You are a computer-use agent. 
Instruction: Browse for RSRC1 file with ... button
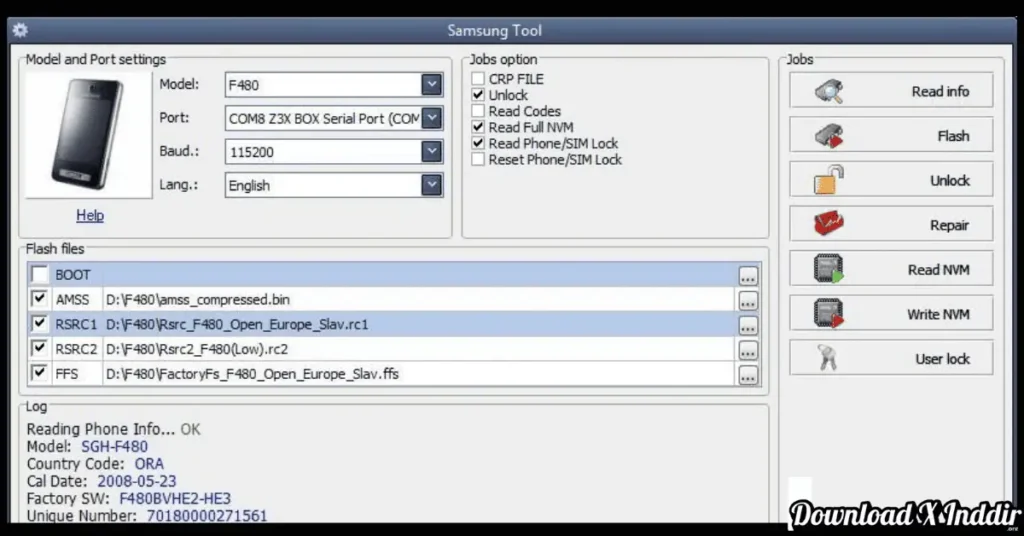pos(748,326)
